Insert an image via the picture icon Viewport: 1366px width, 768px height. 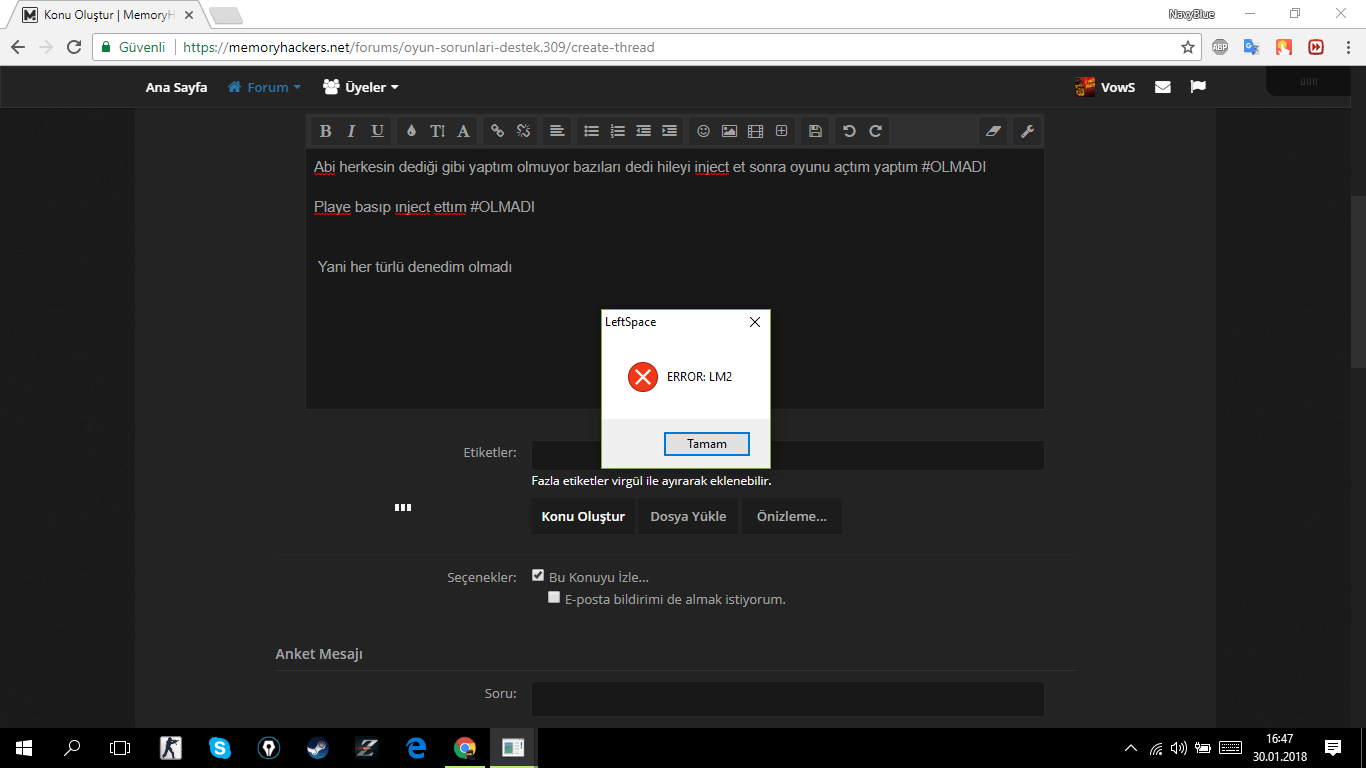729,131
